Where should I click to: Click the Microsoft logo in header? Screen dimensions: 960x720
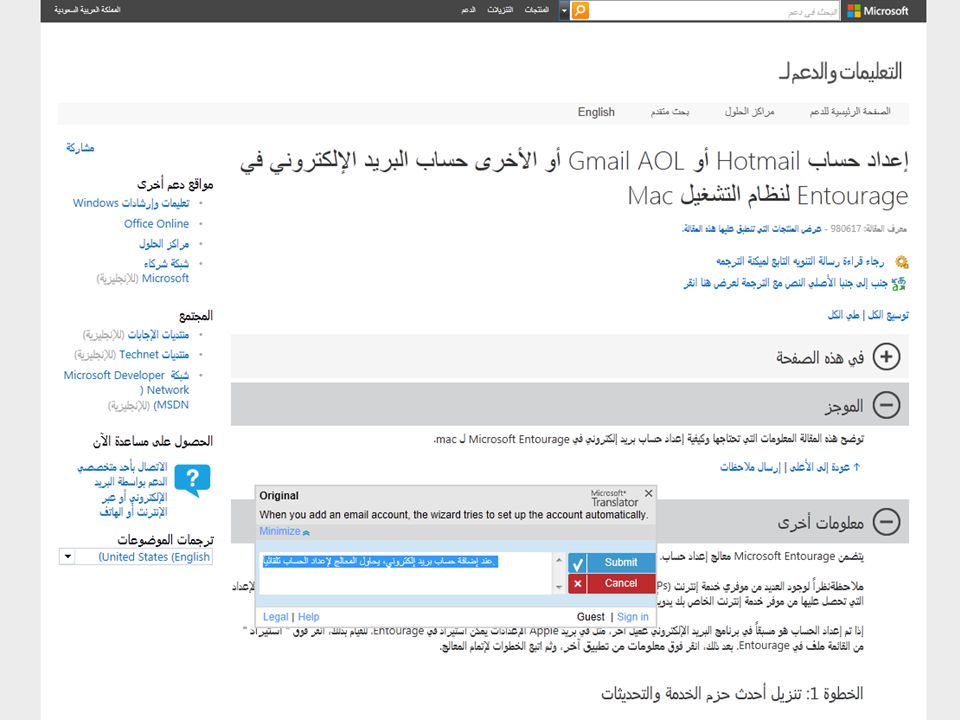point(878,10)
